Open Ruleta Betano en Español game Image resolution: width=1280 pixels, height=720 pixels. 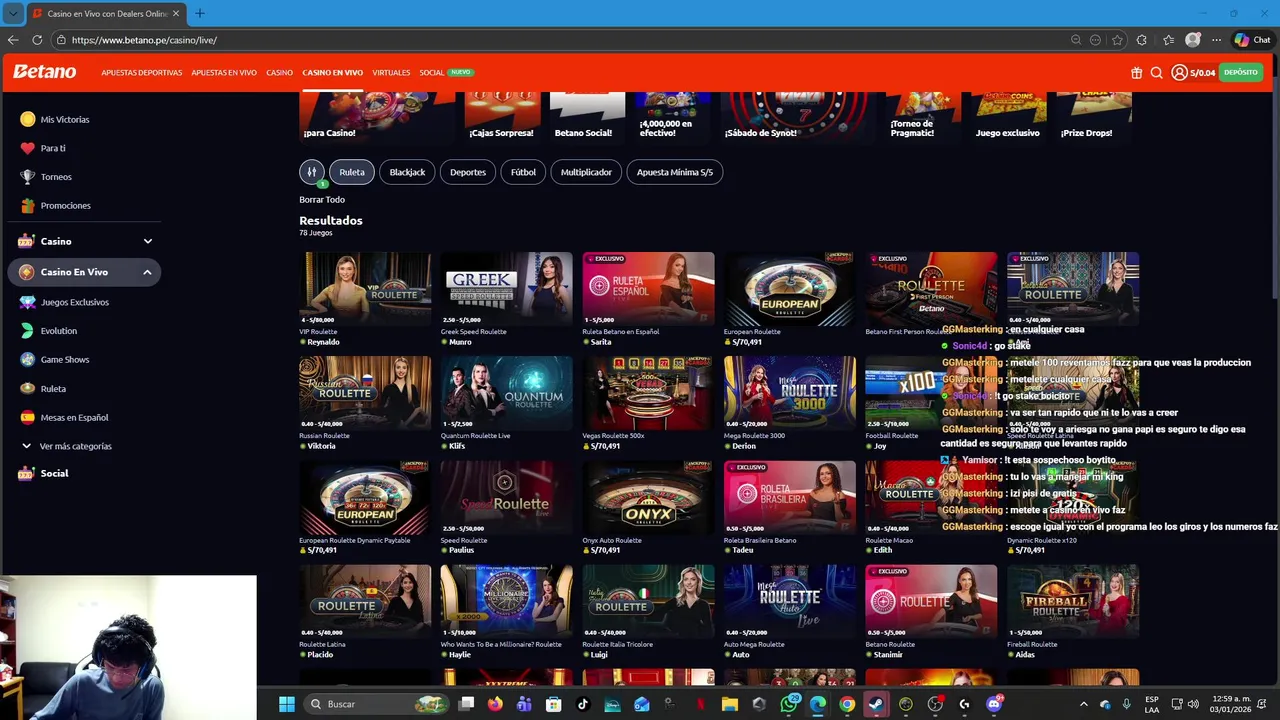[x=648, y=288]
